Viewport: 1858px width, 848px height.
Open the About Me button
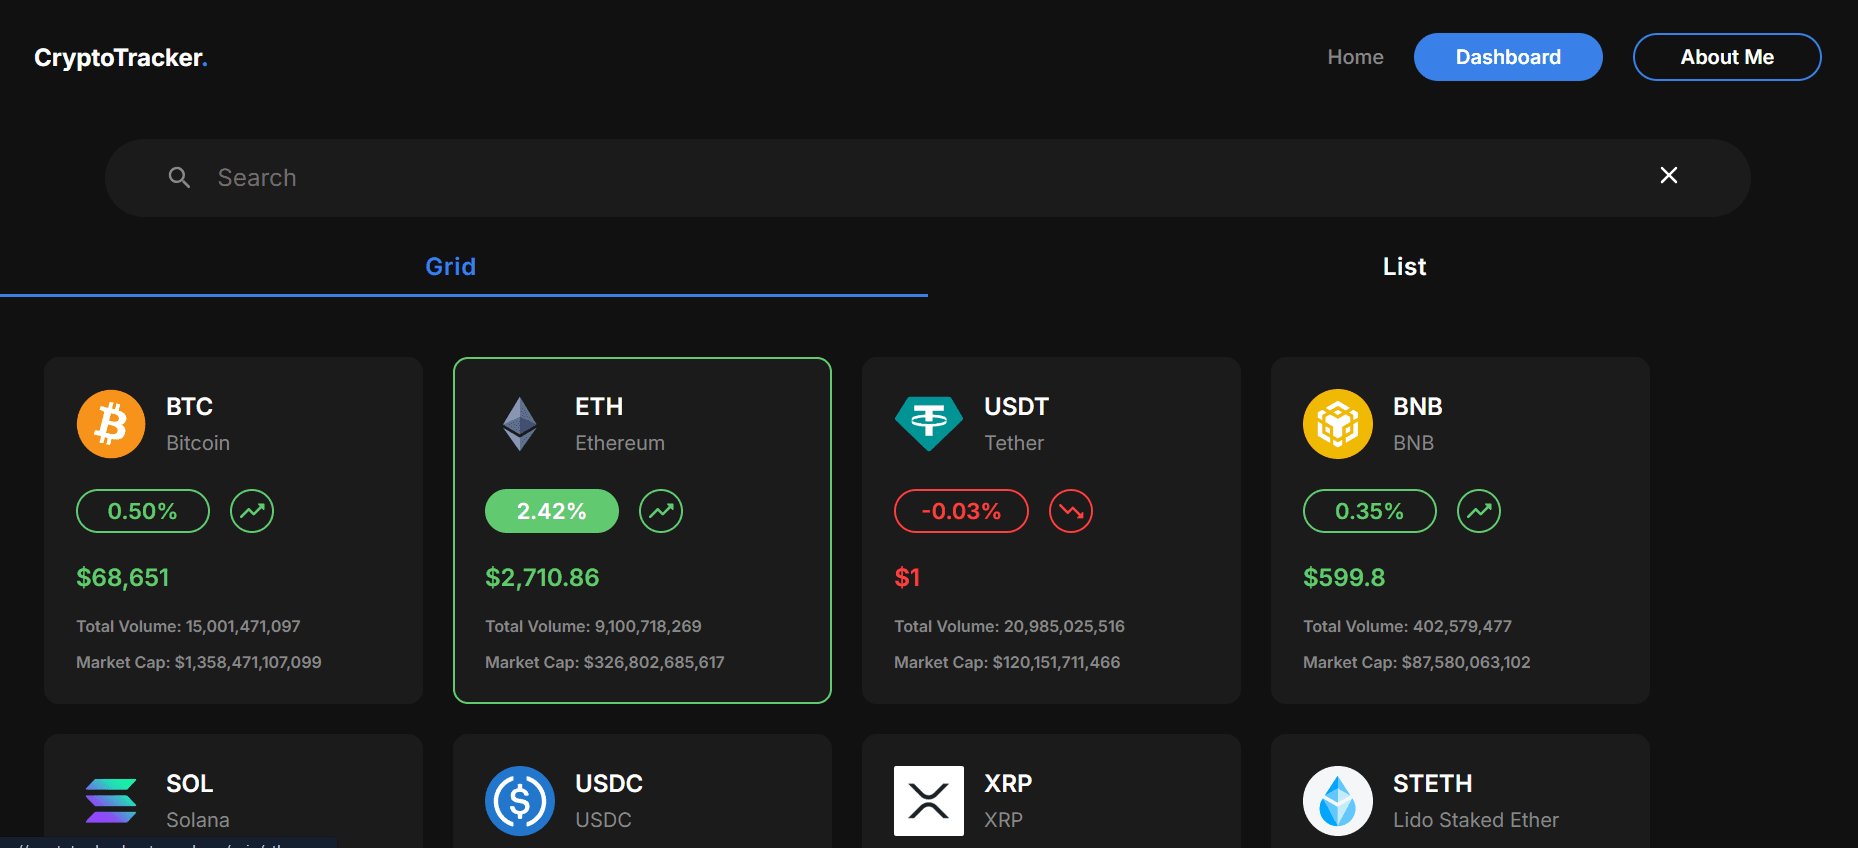coord(1727,57)
